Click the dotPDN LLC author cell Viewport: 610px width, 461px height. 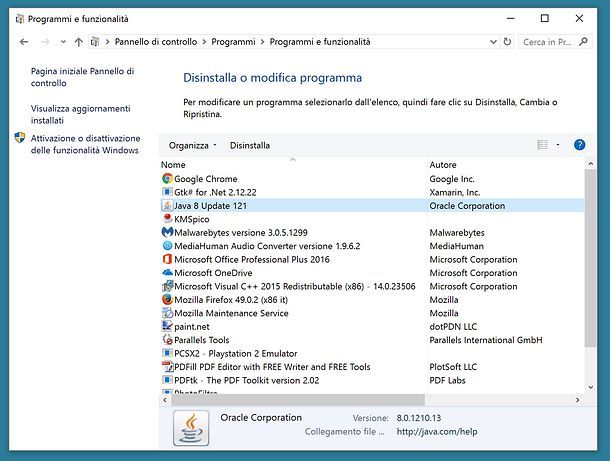pos(453,326)
